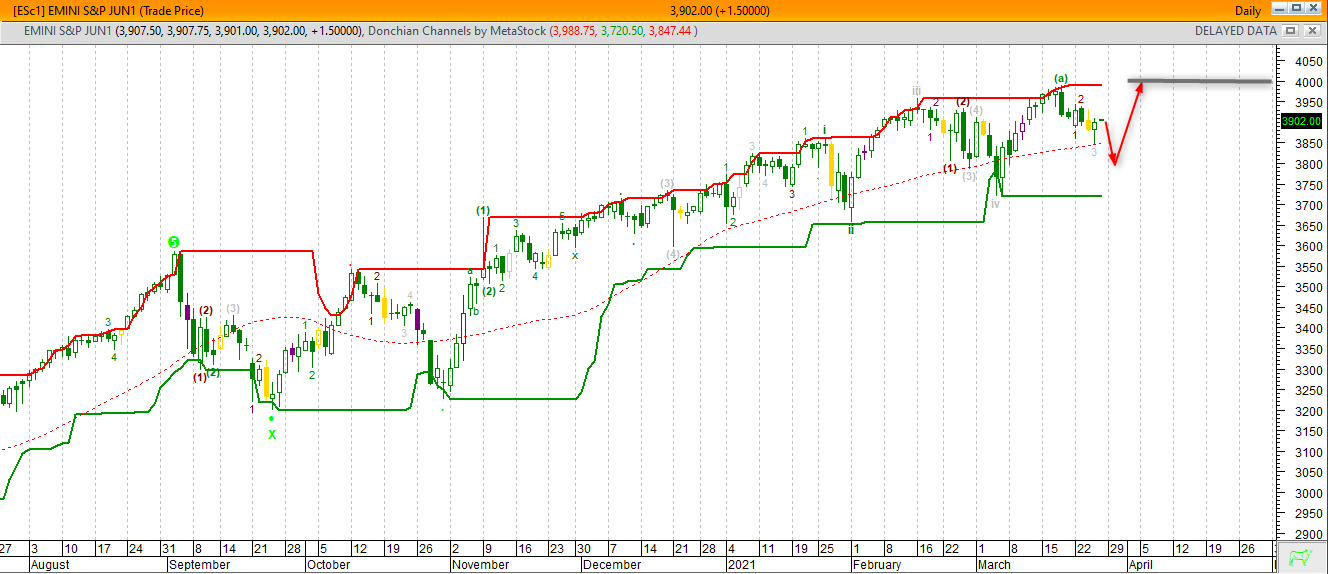Click the green 3,720.50 lower channel value
Viewport: 1328px width, 574px height.
tap(622, 31)
